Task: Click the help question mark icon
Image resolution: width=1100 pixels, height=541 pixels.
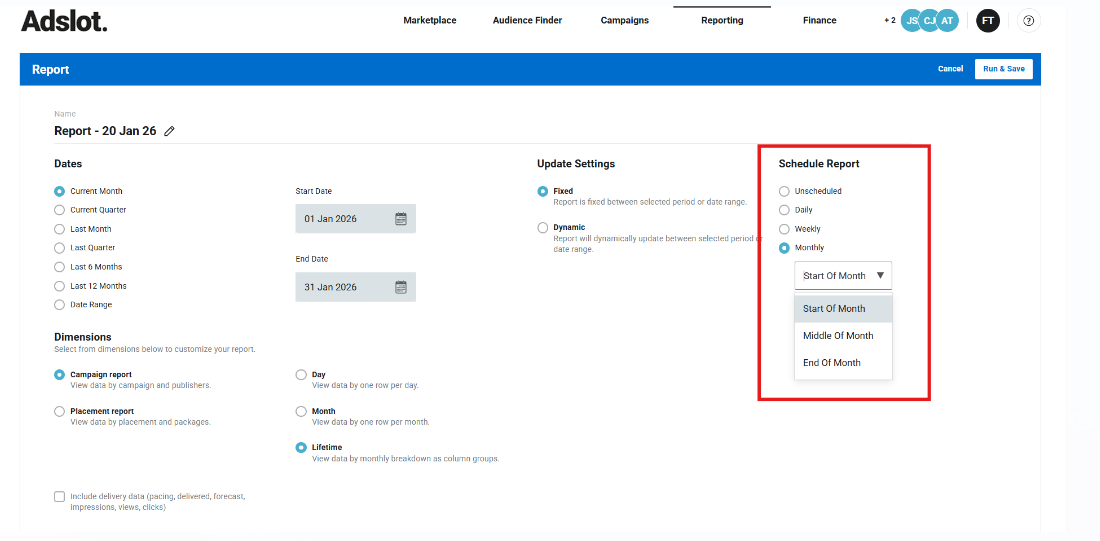Action: [x=1030, y=20]
